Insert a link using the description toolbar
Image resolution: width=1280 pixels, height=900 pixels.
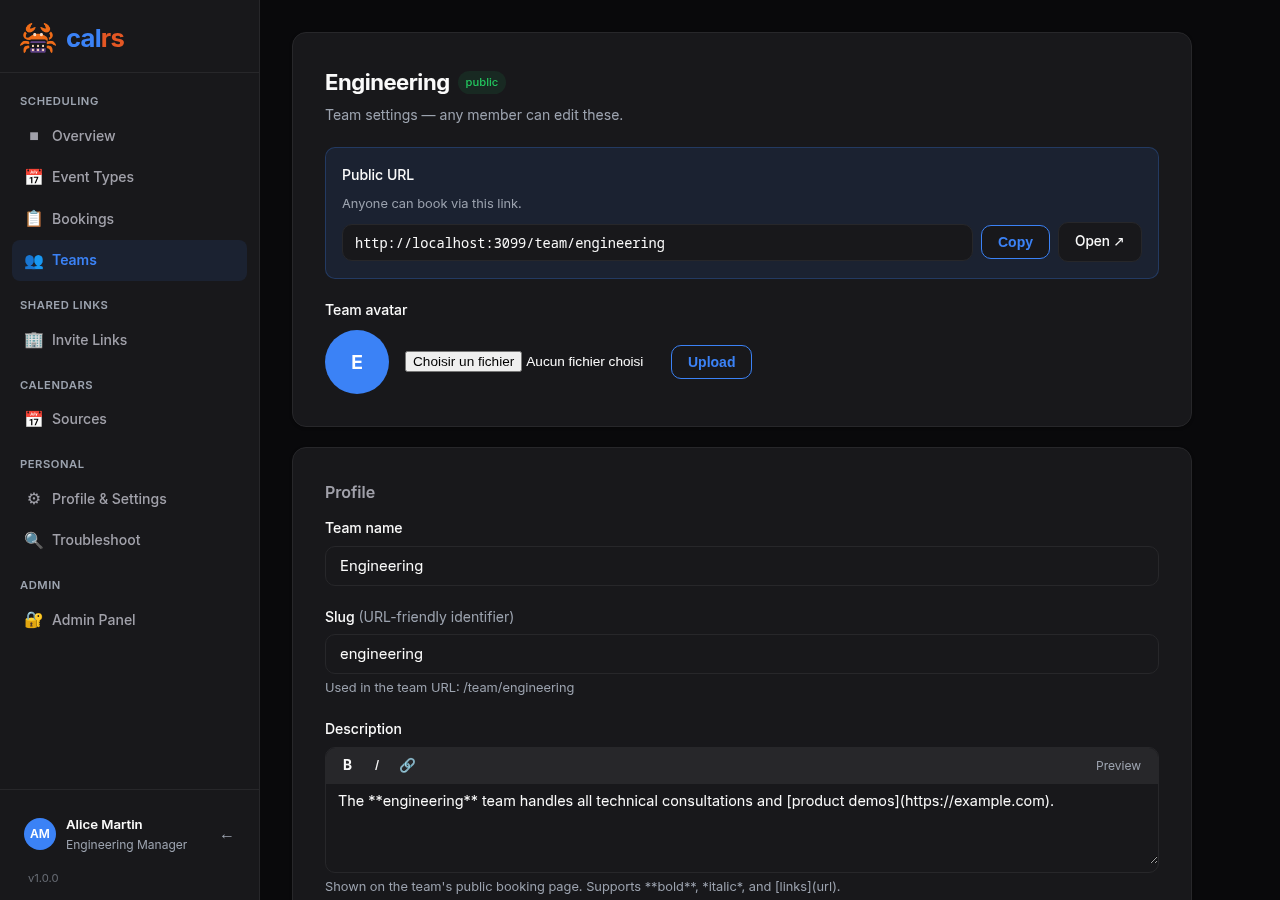pyautogui.click(x=407, y=765)
